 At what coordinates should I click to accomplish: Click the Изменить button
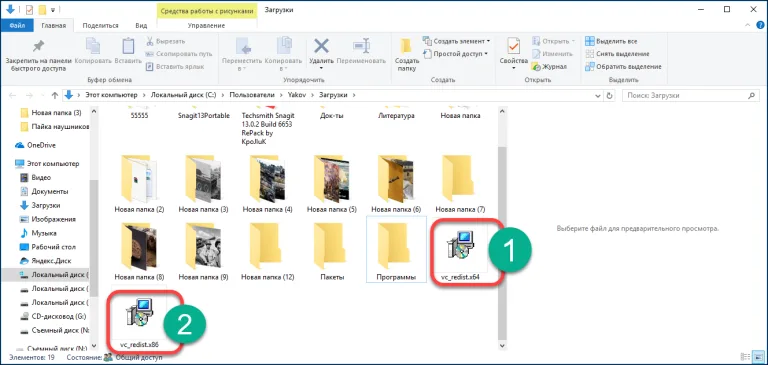(552, 54)
